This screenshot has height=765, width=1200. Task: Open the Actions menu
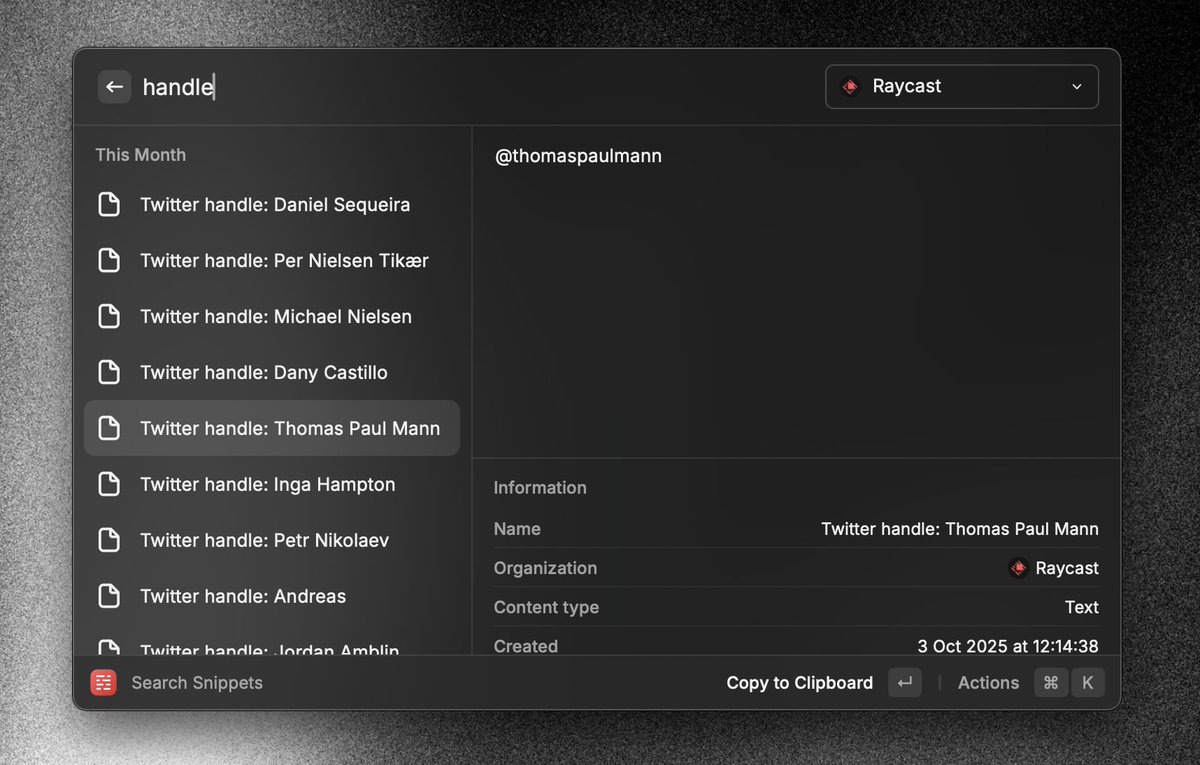coord(989,683)
